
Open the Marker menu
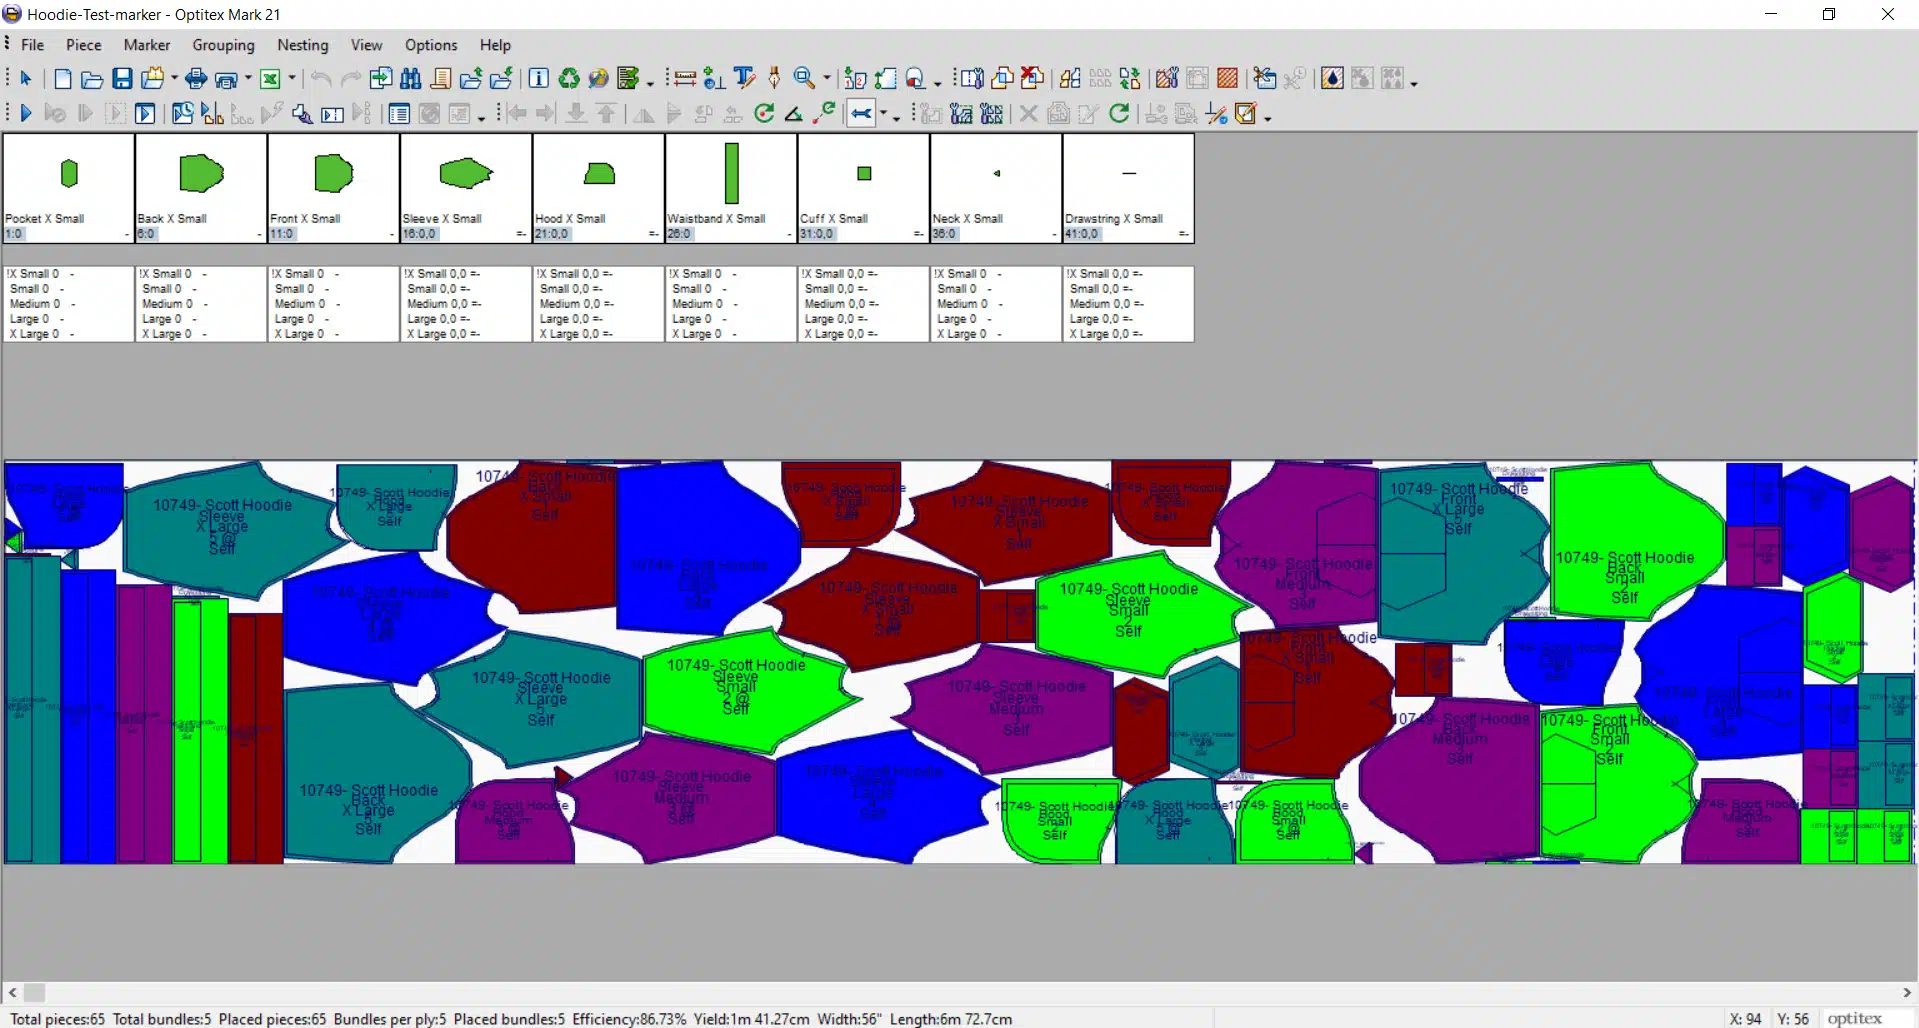pos(147,45)
